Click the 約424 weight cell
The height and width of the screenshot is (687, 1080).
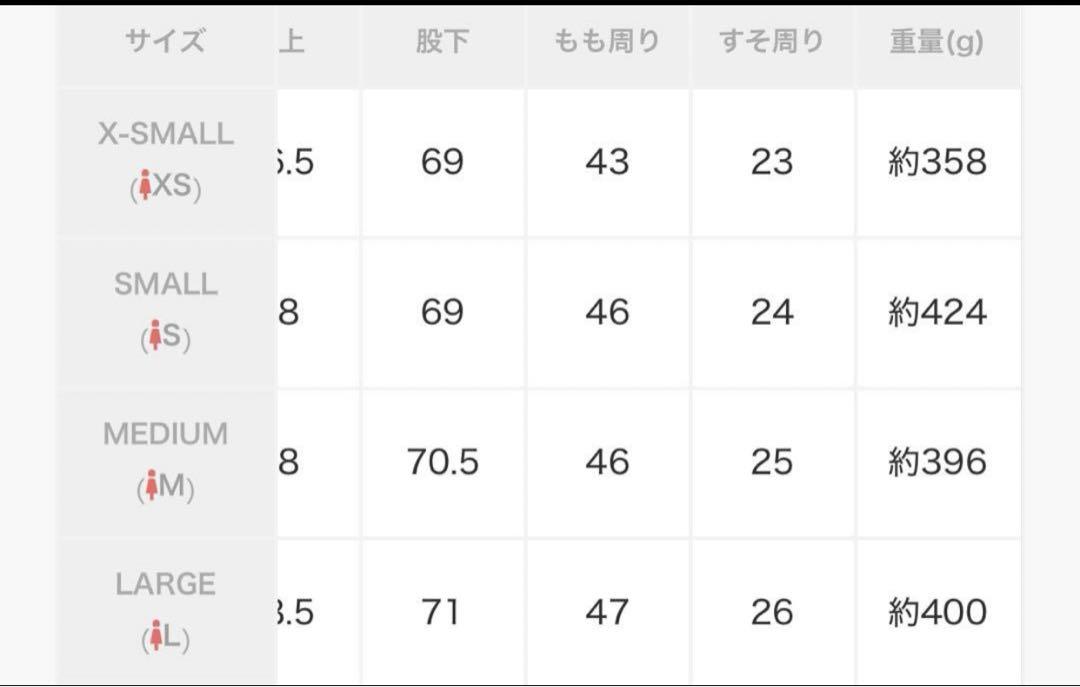coord(937,313)
